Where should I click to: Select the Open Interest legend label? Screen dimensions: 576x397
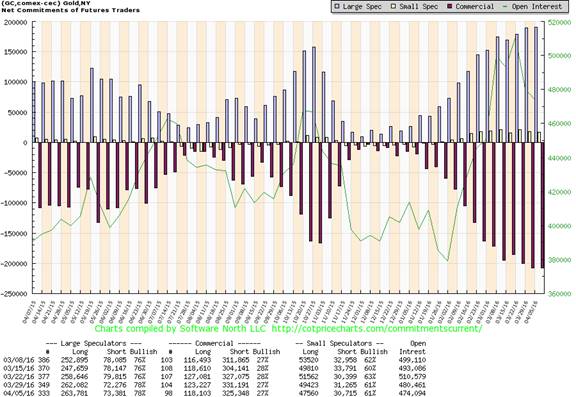click(x=537, y=6)
